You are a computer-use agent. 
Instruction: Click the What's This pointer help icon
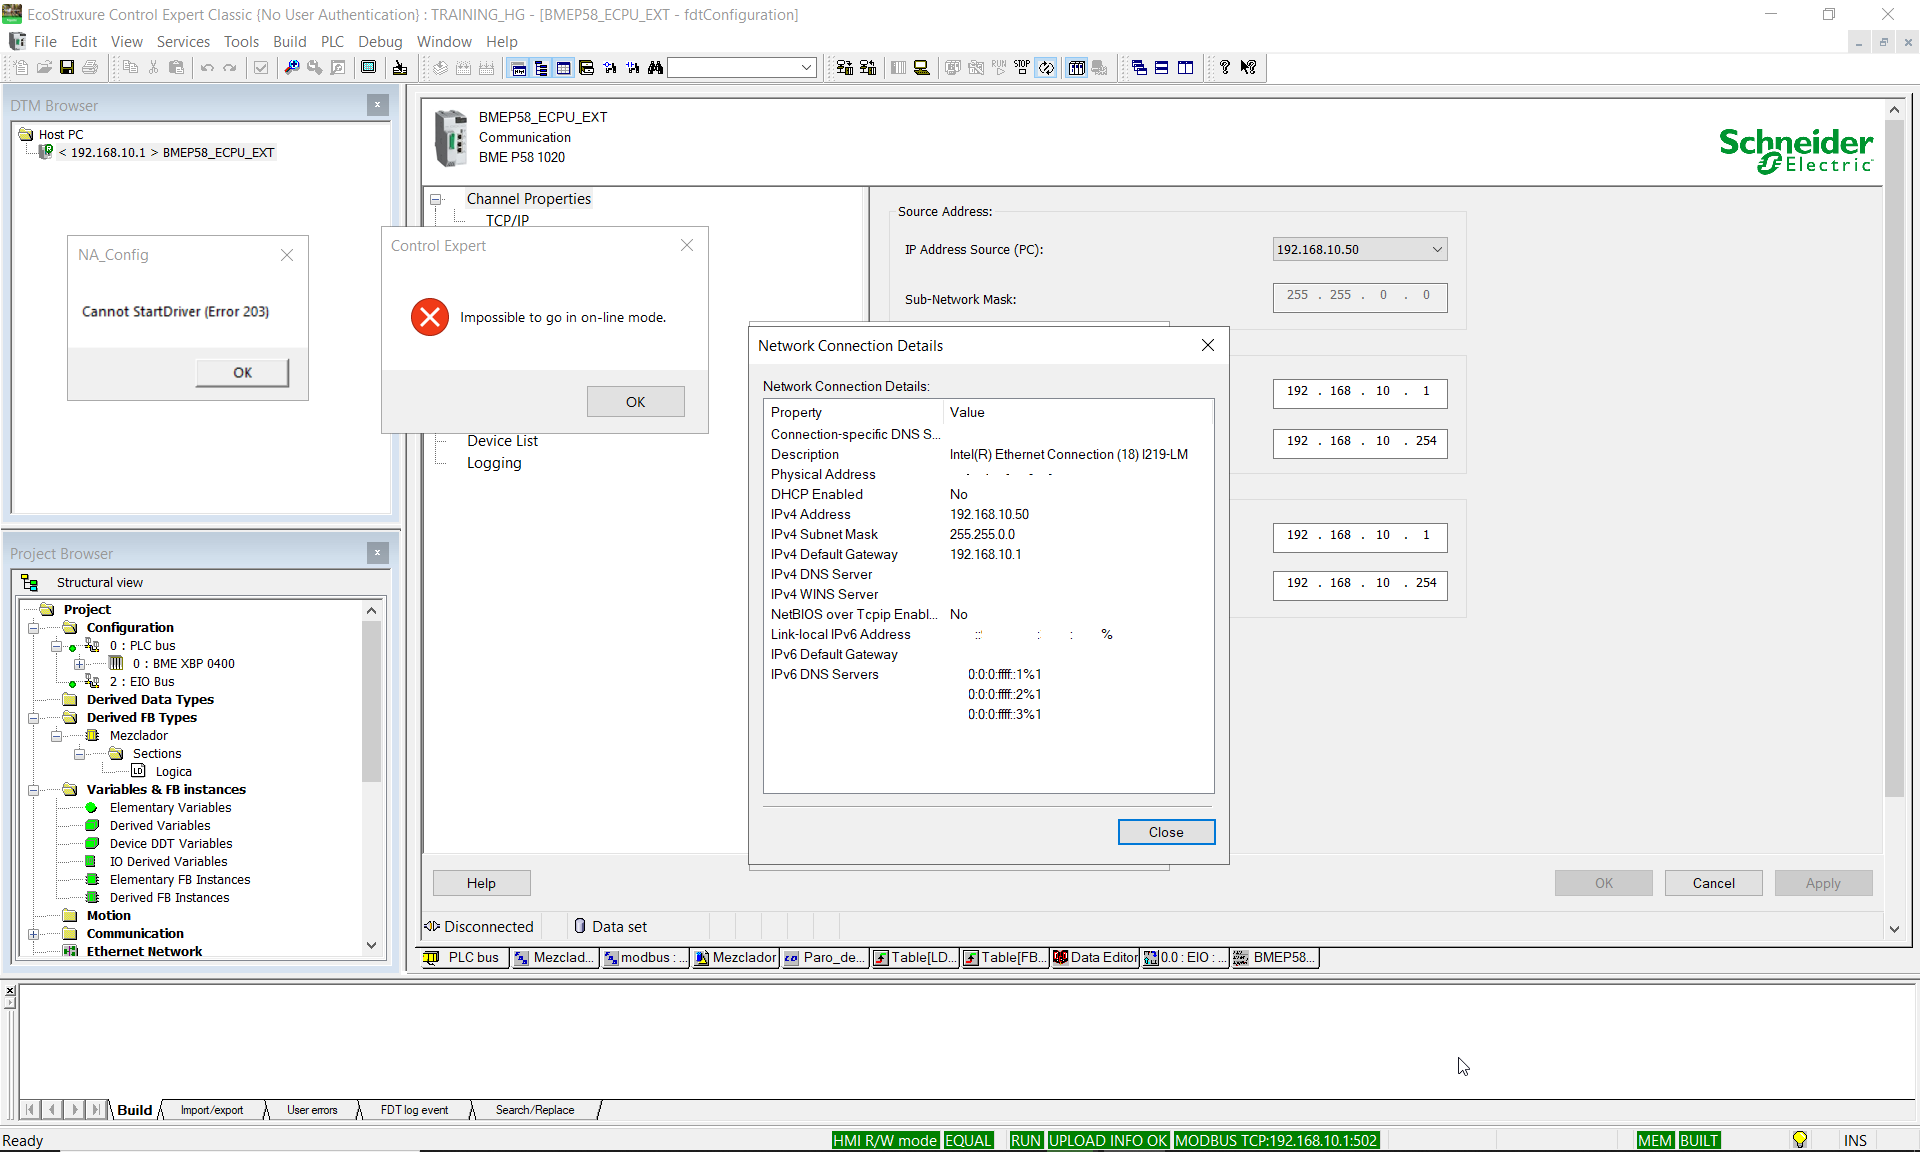pos(1249,68)
